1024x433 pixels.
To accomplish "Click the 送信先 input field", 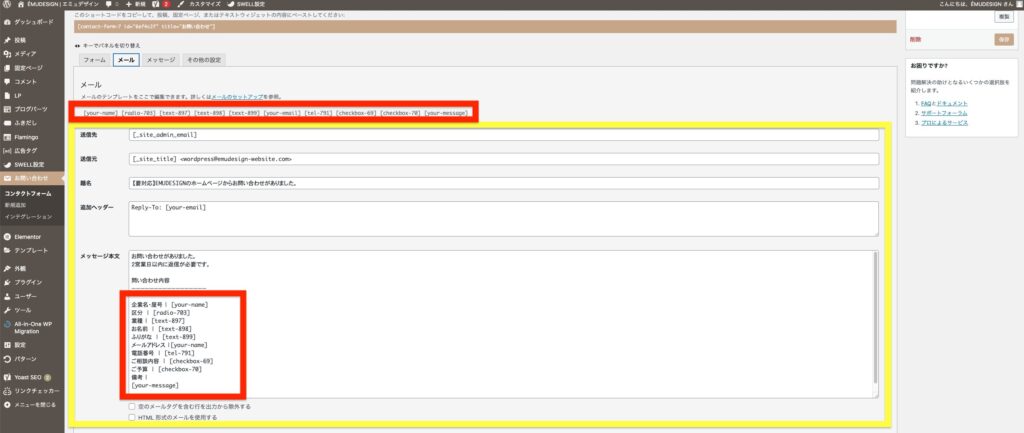I will click(x=503, y=134).
